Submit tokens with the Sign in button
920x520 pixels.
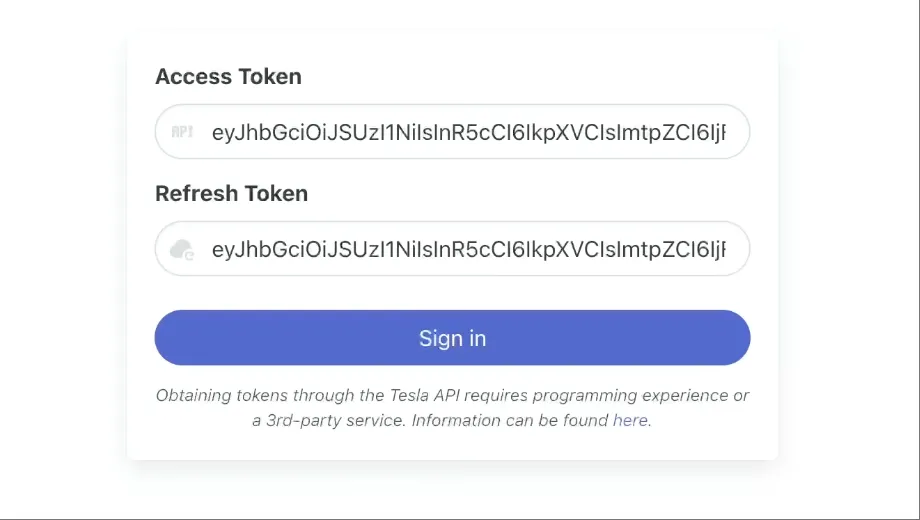[x=452, y=338]
